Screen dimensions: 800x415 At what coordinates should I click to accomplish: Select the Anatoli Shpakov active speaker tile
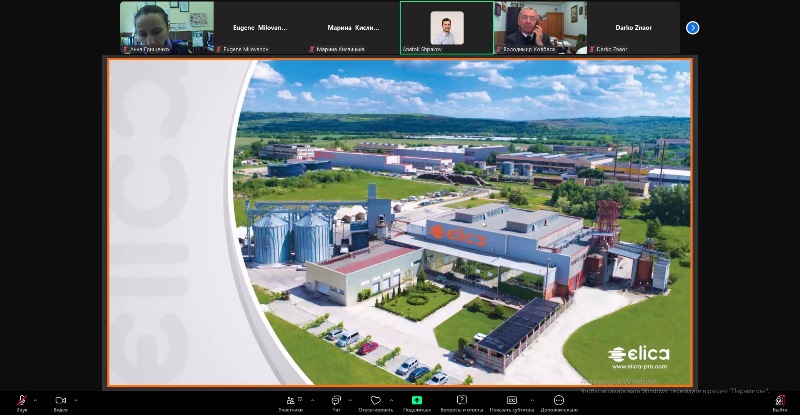[x=447, y=28]
